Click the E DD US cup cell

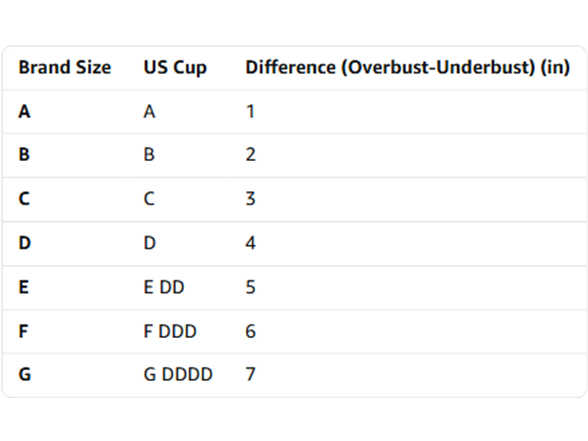pos(164,287)
